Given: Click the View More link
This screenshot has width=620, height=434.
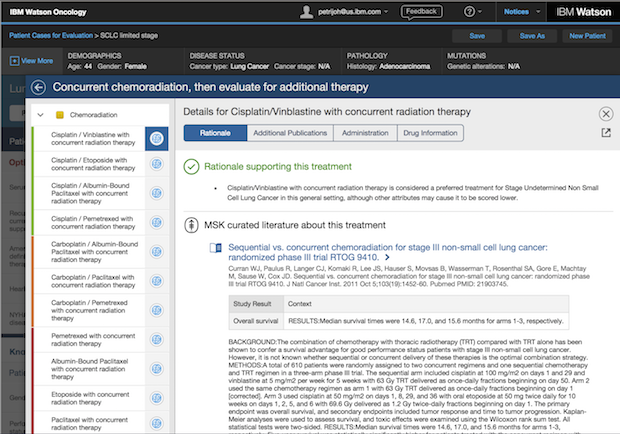Looking at the screenshot, I should (37, 61).
